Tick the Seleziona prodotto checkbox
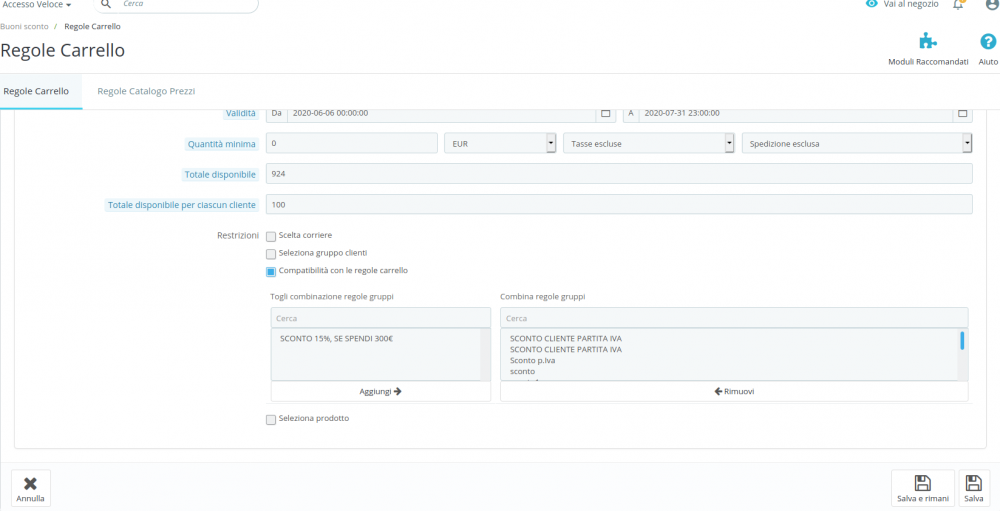Image resolution: width=1000 pixels, height=511 pixels. [271, 420]
